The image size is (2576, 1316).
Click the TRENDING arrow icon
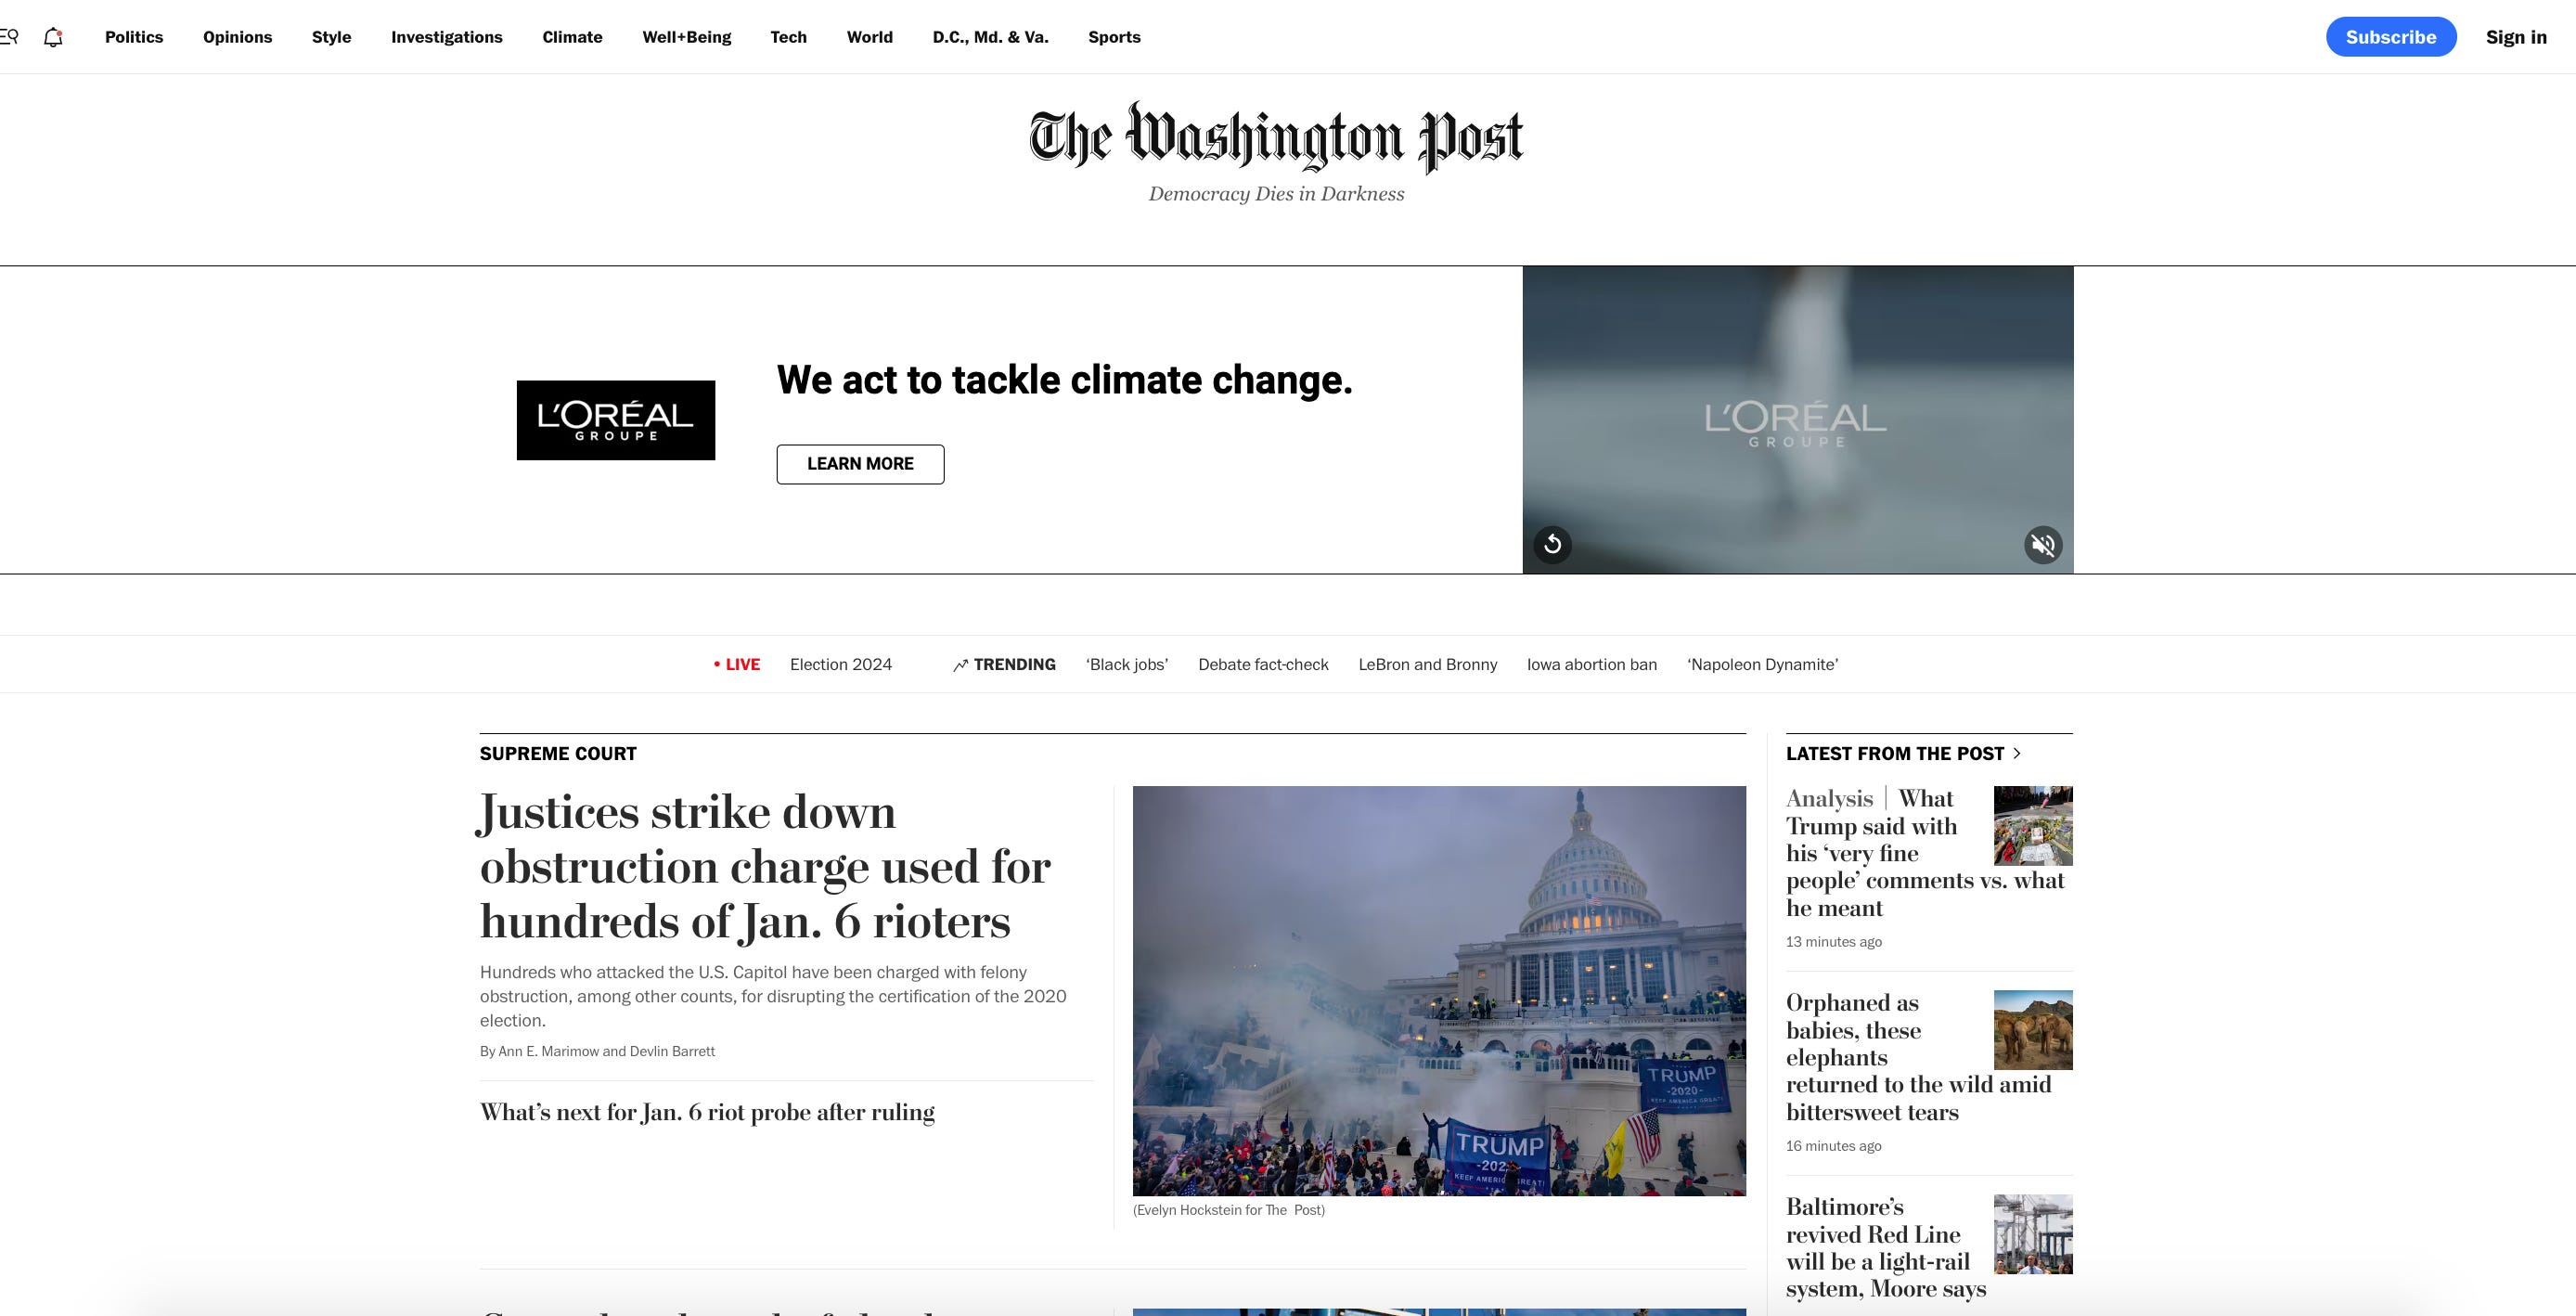click(x=960, y=665)
